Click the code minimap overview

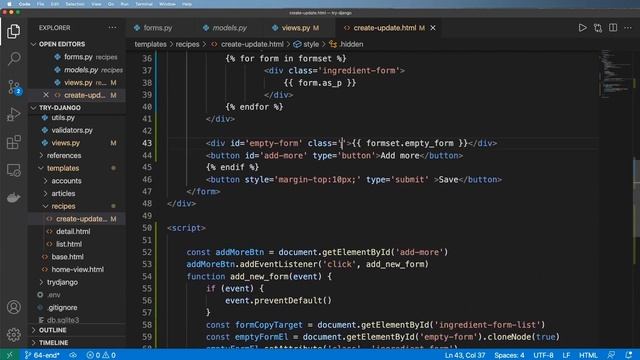616,73
